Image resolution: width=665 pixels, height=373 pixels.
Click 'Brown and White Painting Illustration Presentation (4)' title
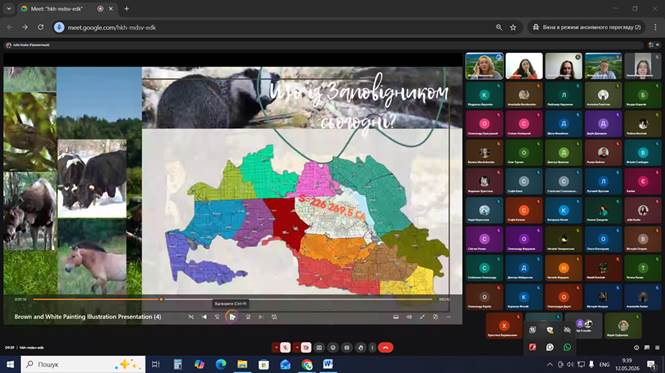click(88, 317)
